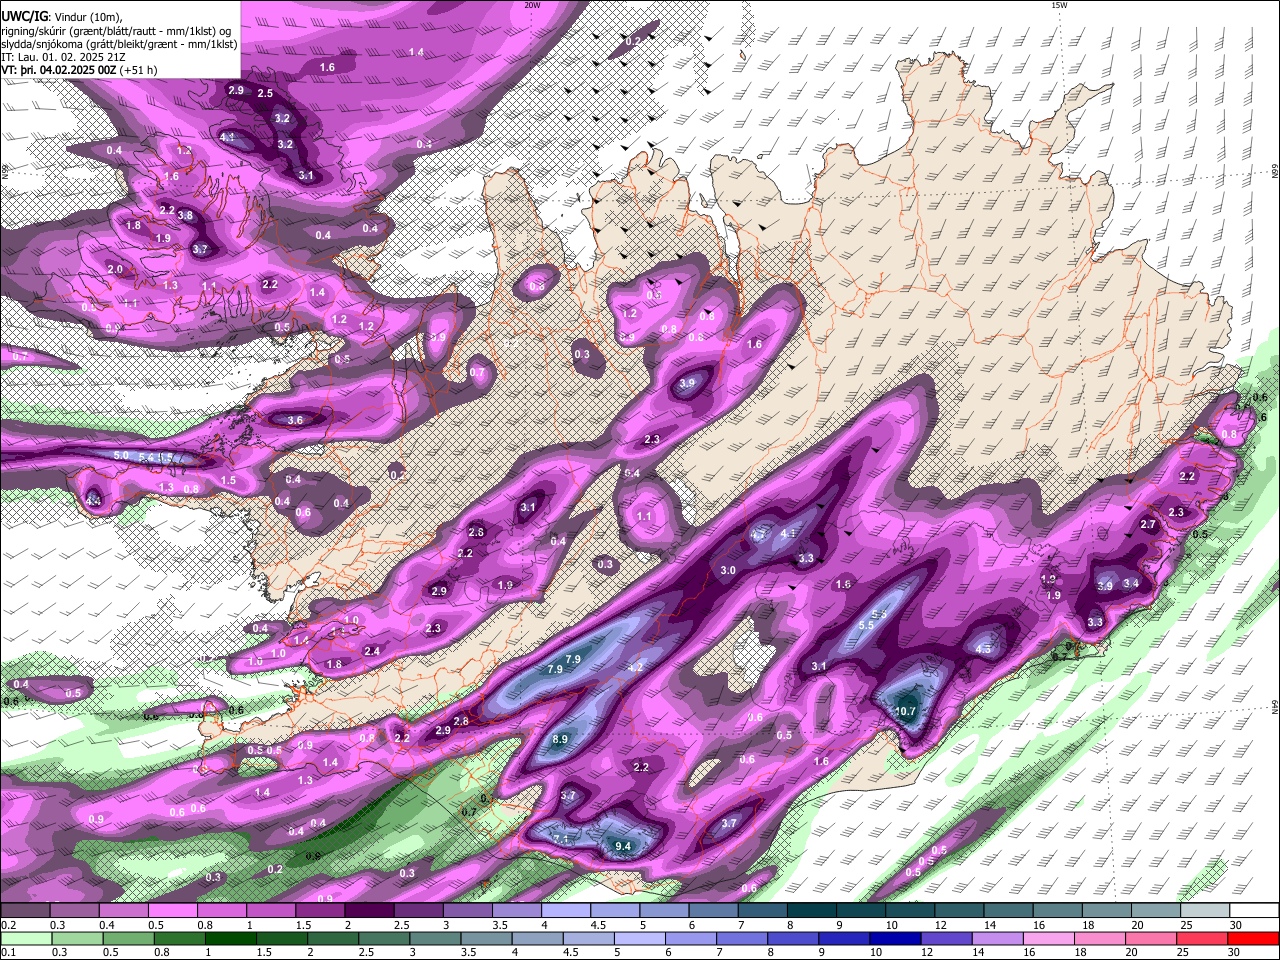The width and height of the screenshot is (1280, 960).
Task: Click the 3.0 value label on the map
Action: click(728, 570)
